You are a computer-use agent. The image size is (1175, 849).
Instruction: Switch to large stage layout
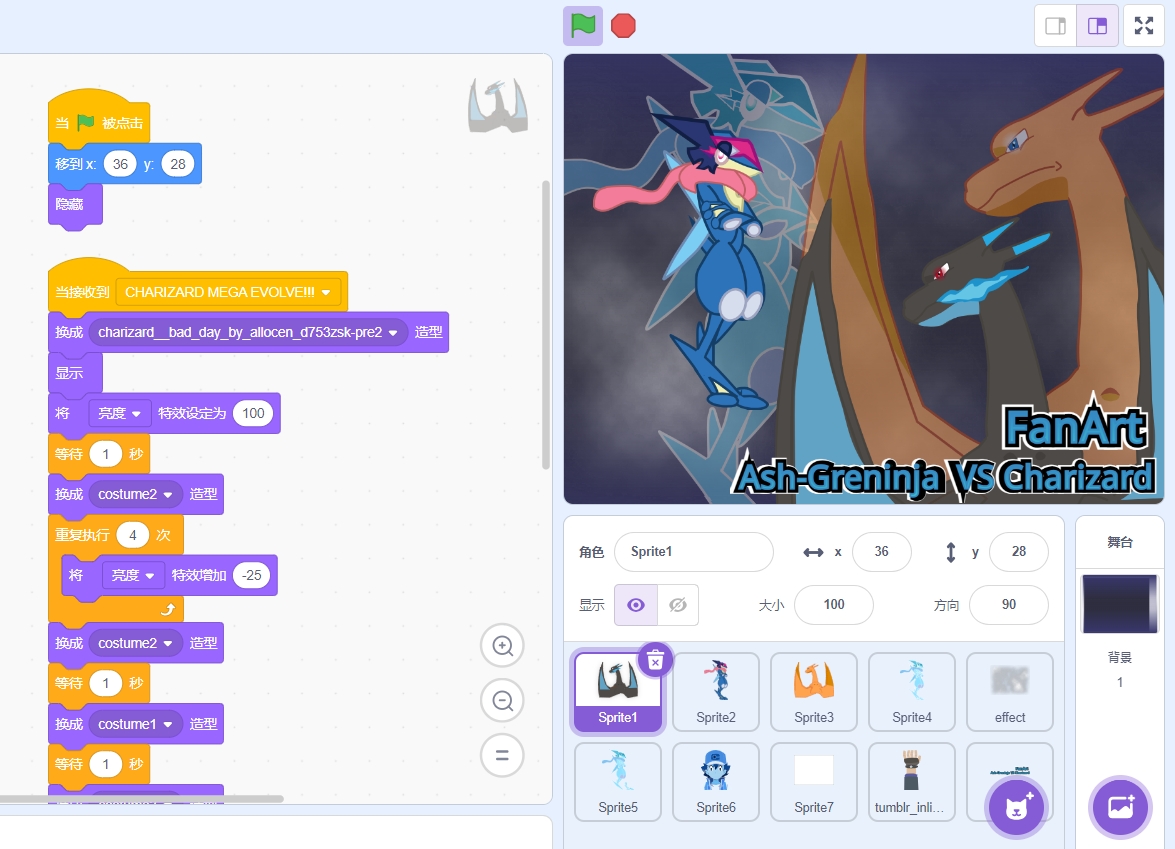(x=1097, y=26)
